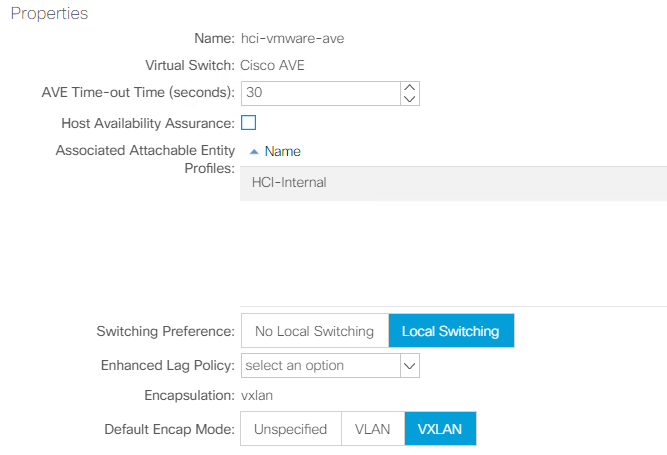
Task: Focus the AVE Time-out Time input field
Action: click(319, 94)
